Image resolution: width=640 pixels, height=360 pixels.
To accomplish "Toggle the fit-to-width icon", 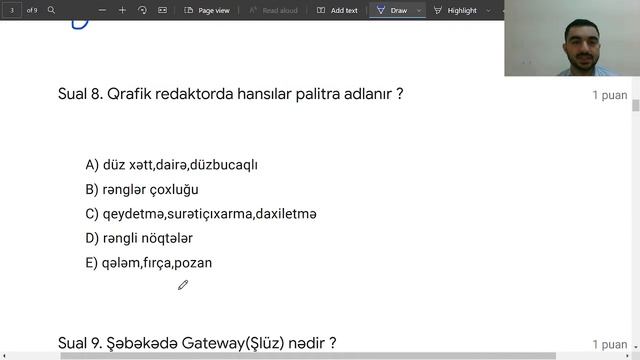I will pos(162,10).
